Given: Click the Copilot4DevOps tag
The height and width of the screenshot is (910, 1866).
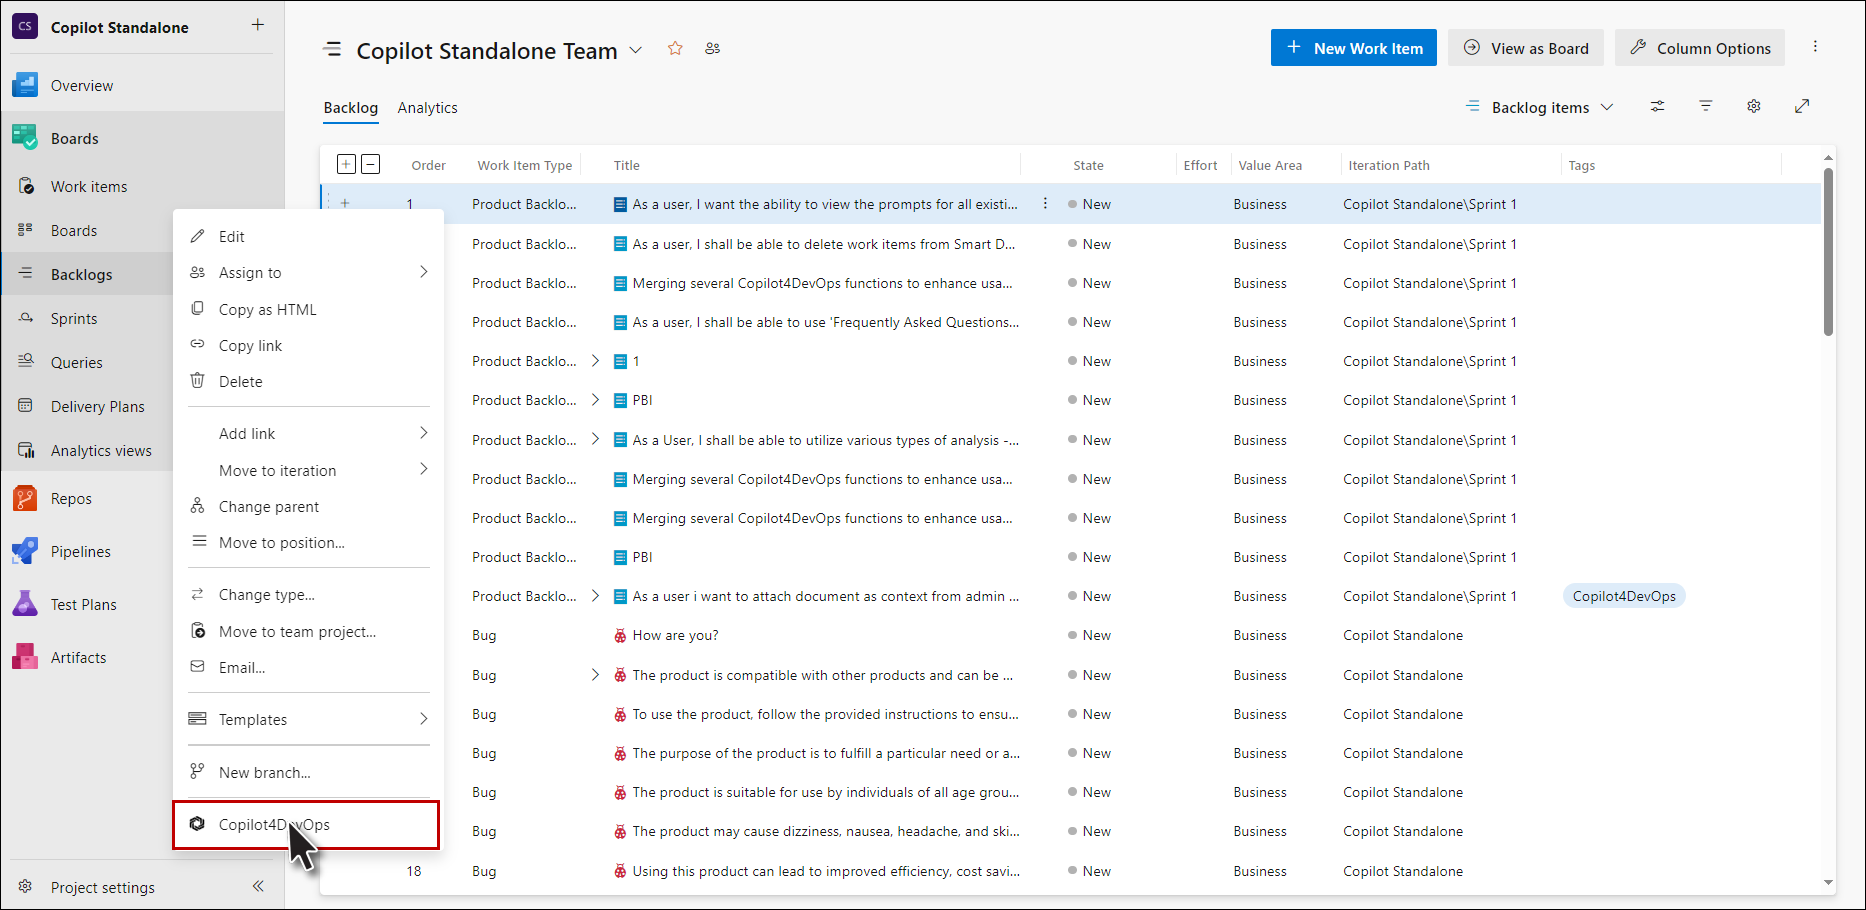Looking at the screenshot, I should tap(1624, 596).
